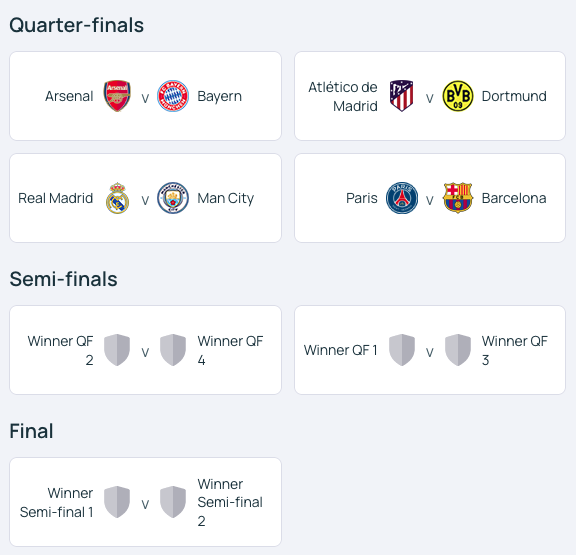Viewport: 576px width, 555px height.
Task: Open the Barcelona team name link
Action: click(x=514, y=198)
